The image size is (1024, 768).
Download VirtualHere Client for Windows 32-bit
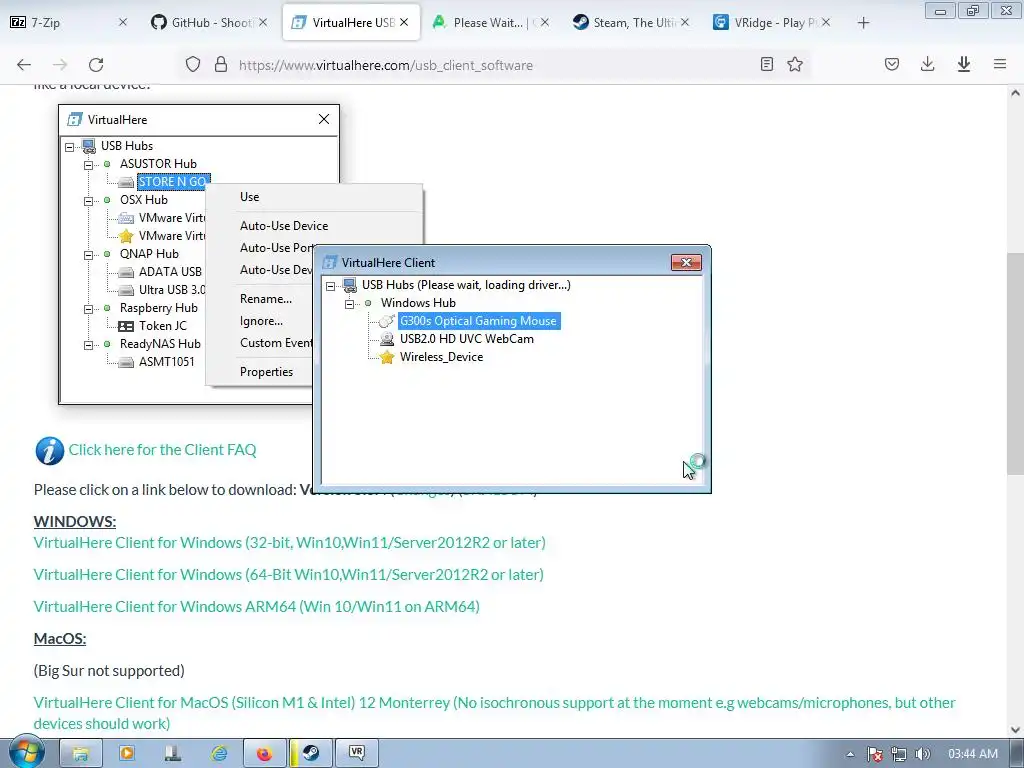click(289, 543)
